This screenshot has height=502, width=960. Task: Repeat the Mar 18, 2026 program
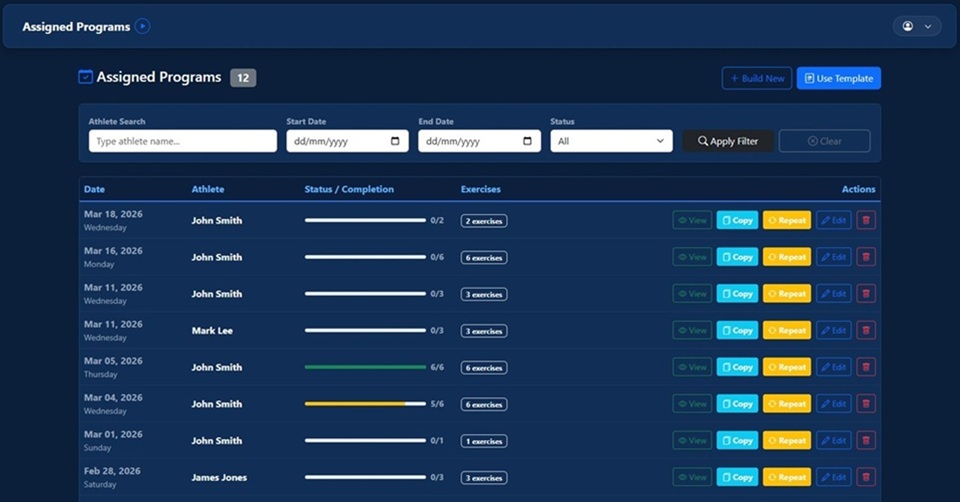click(787, 220)
